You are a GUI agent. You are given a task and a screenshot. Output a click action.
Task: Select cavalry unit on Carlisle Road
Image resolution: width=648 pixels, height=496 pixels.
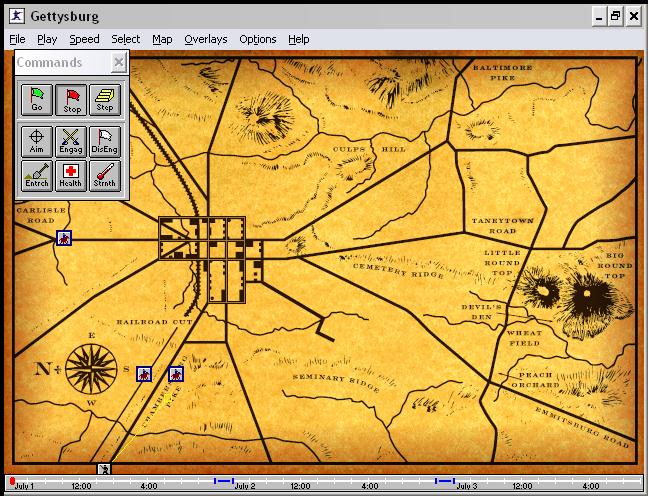[64, 238]
